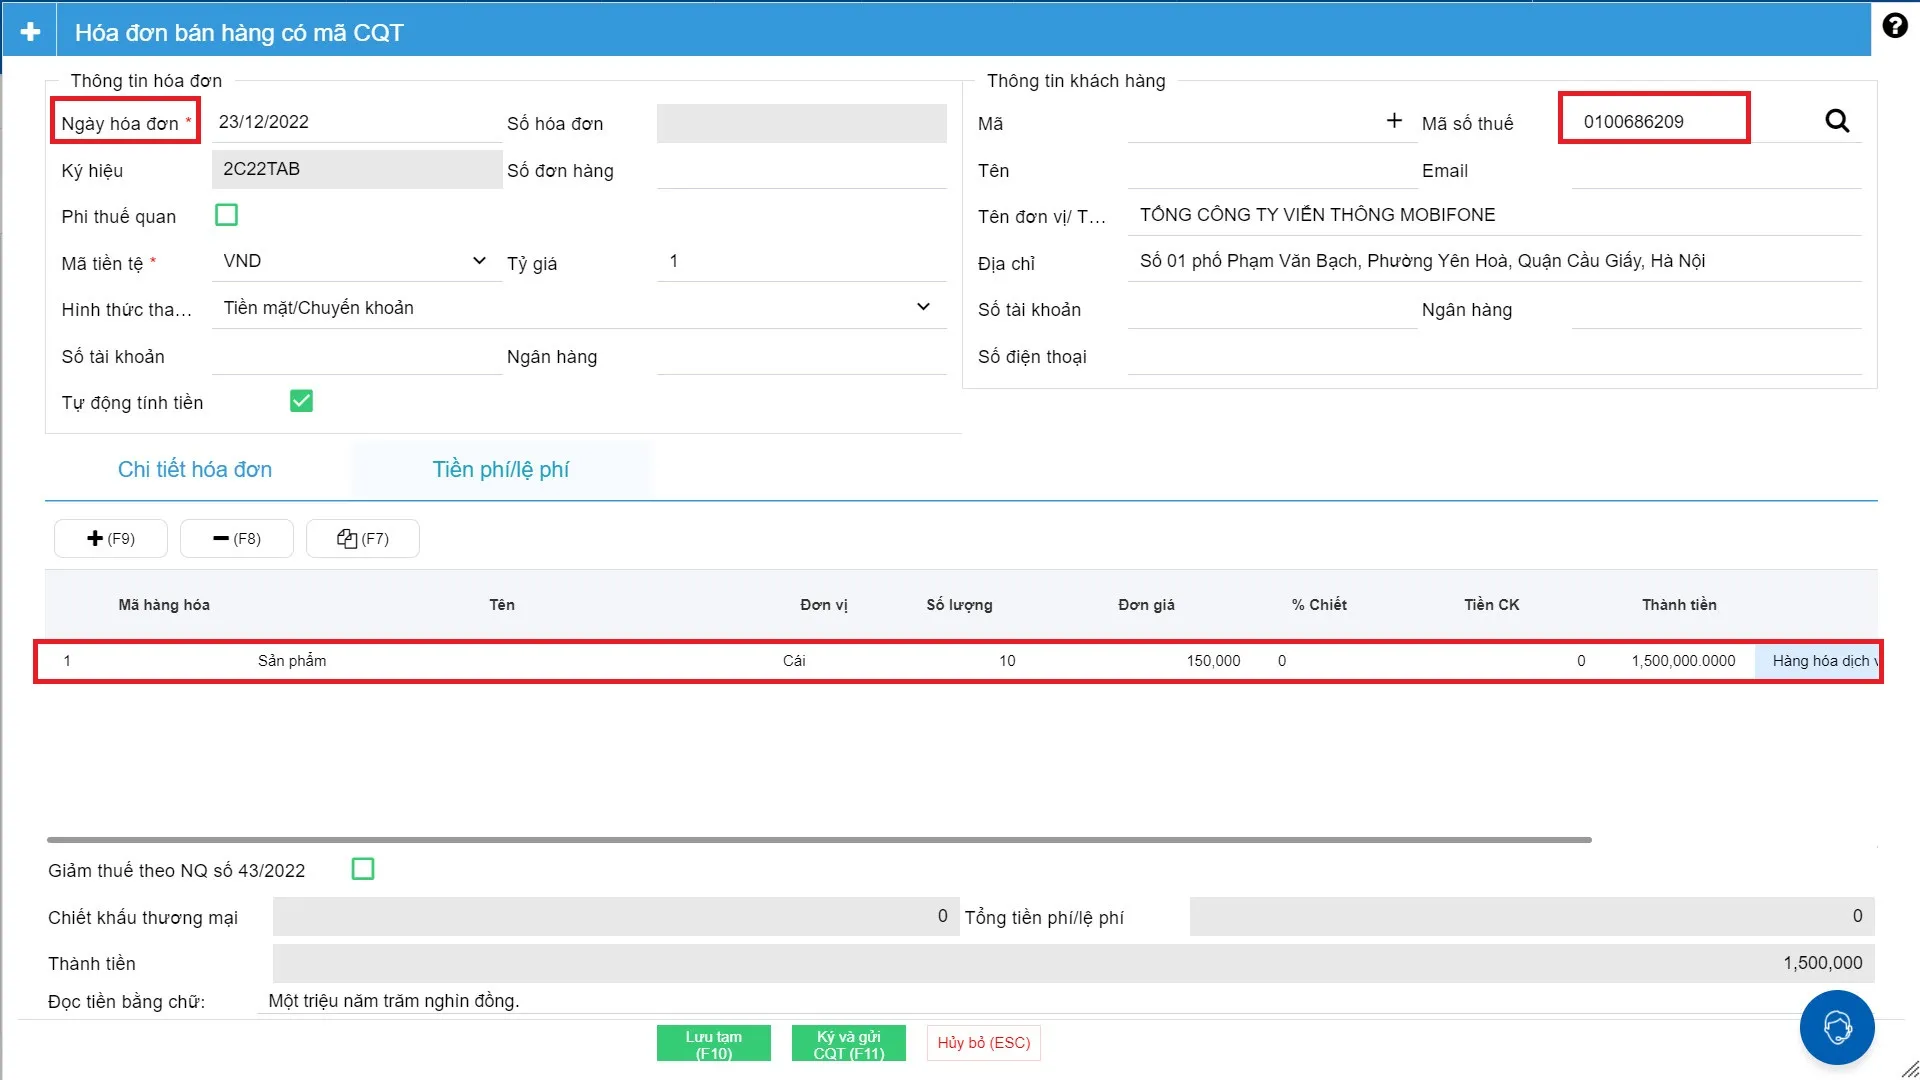Add a row with plus F9 button
Image resolution: width=1920 pixels, height=1080 pixels.
tap(111, 538)
